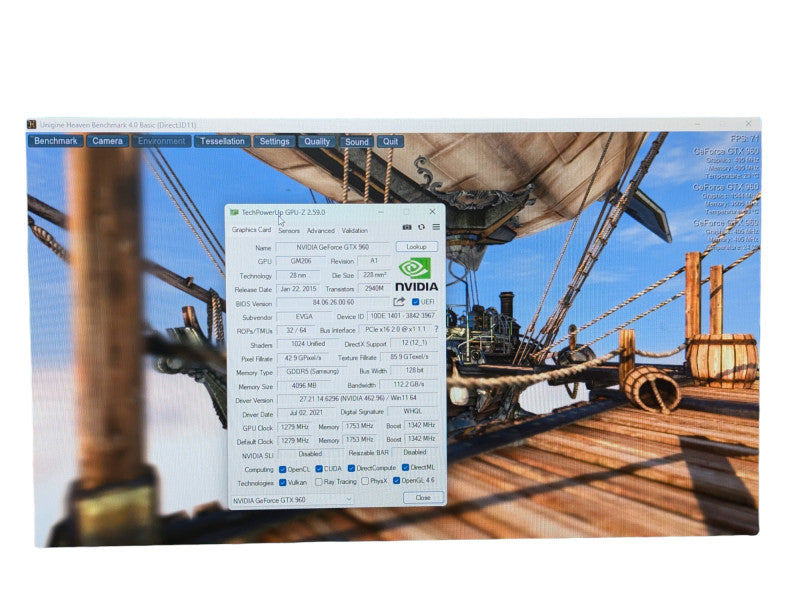Image resolution: width=800 pixels, height=602 pixels.
Task: Open the NVIDIA GeForce GTX 960 GPU dropdown
Action: click(292, 500)
